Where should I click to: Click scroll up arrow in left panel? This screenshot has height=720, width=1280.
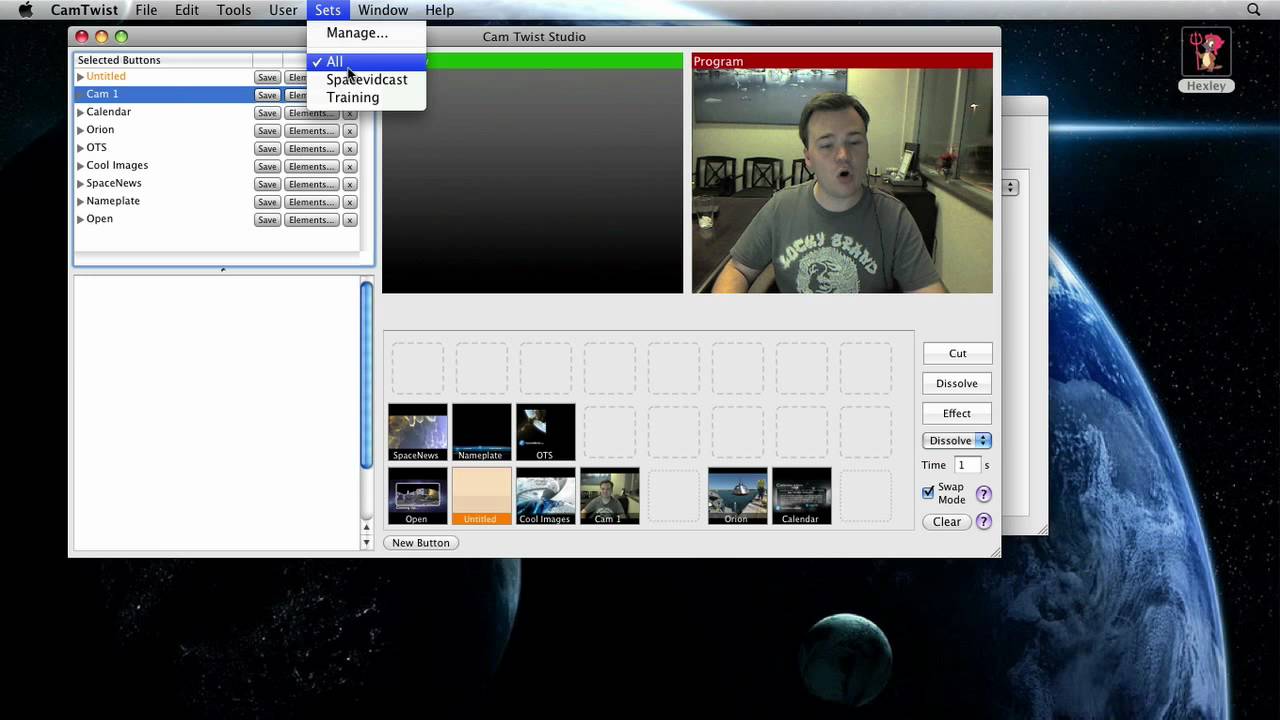coord(366,527)
